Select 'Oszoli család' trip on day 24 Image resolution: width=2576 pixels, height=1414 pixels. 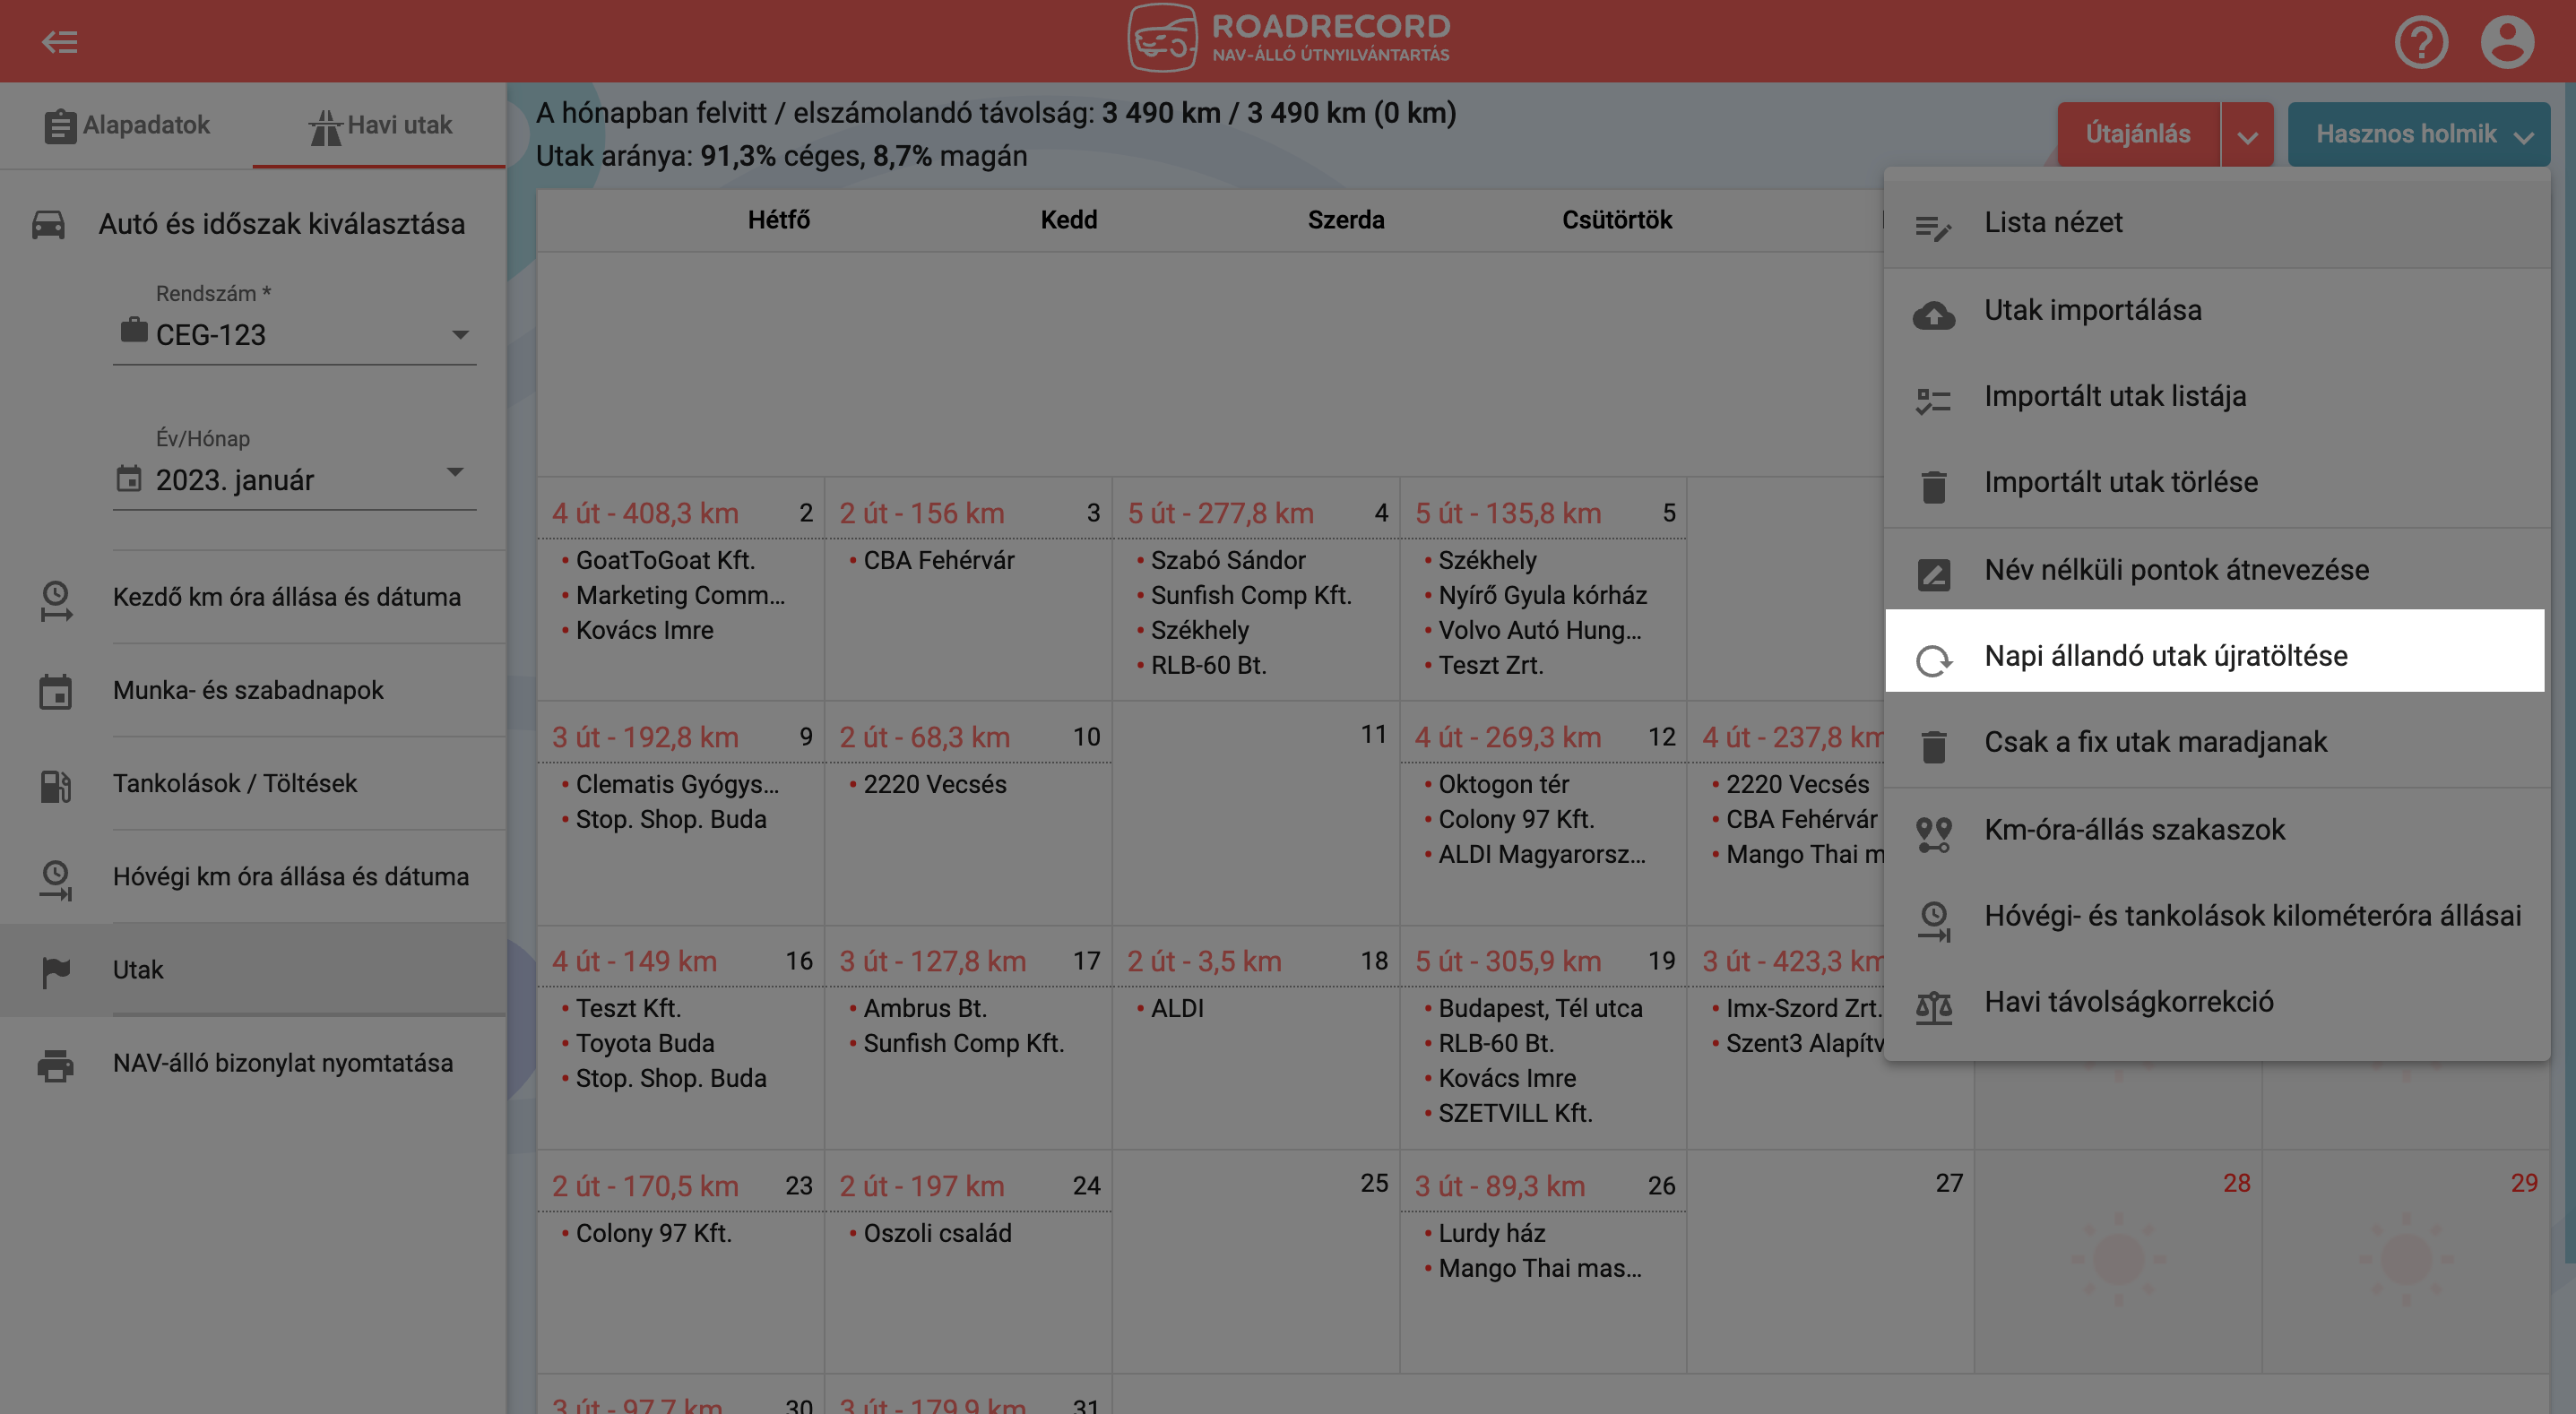point(937,1233)
